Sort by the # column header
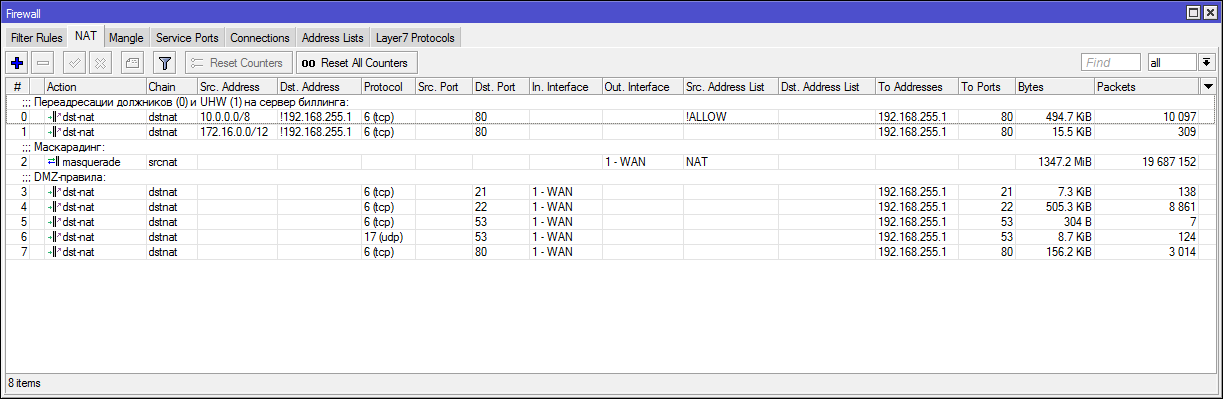 17,87
